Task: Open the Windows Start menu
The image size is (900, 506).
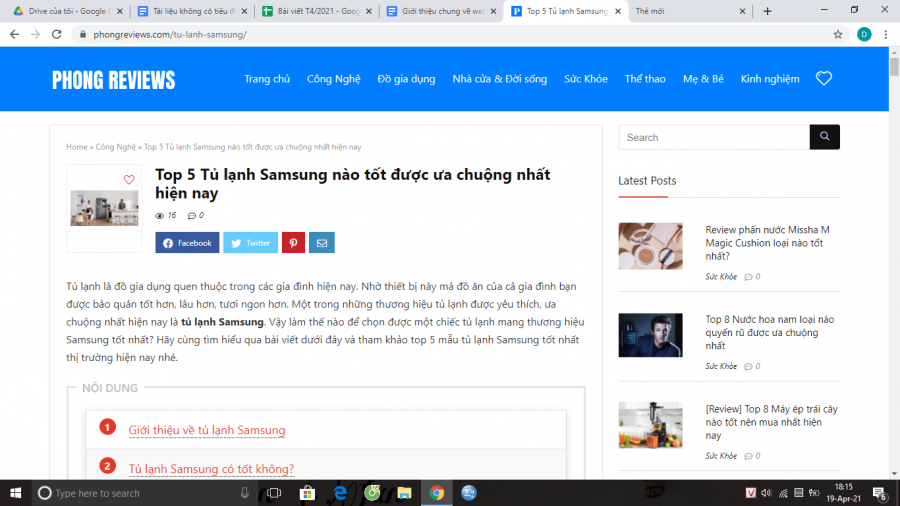Action: 15,493
